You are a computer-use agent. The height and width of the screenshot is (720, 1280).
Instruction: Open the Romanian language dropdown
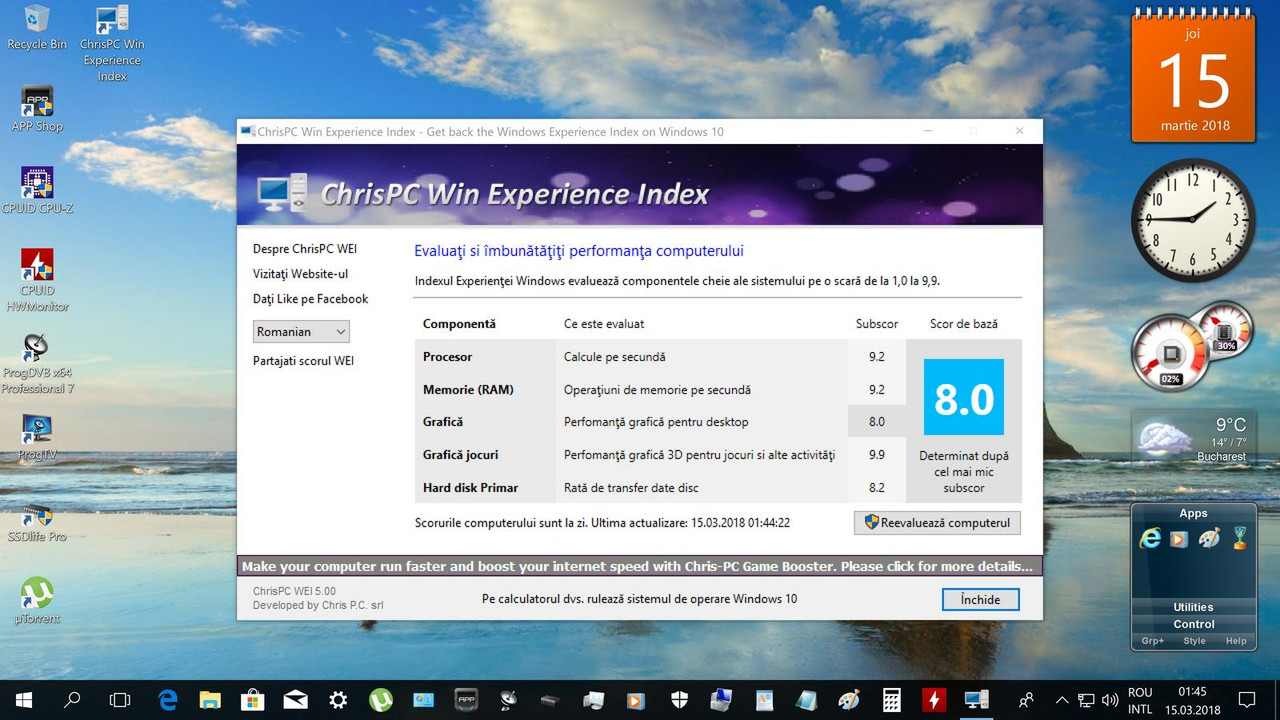[x=301, y=331]
